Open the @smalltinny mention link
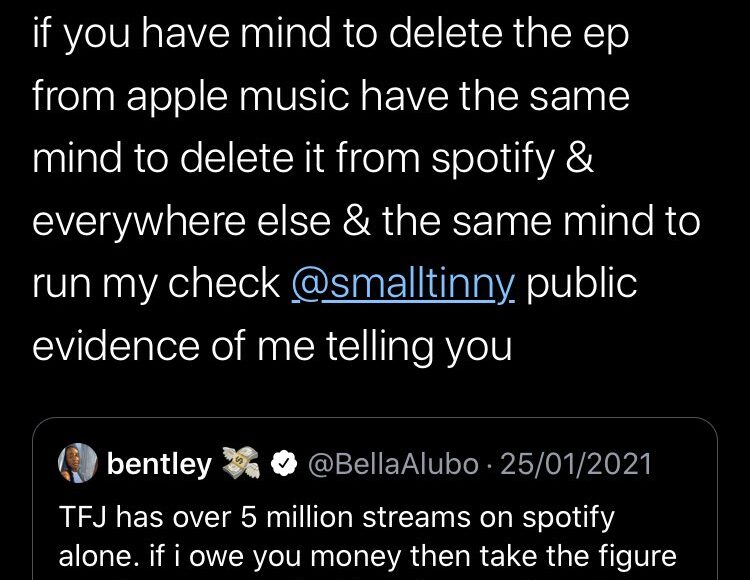 [x=403, y=283]
